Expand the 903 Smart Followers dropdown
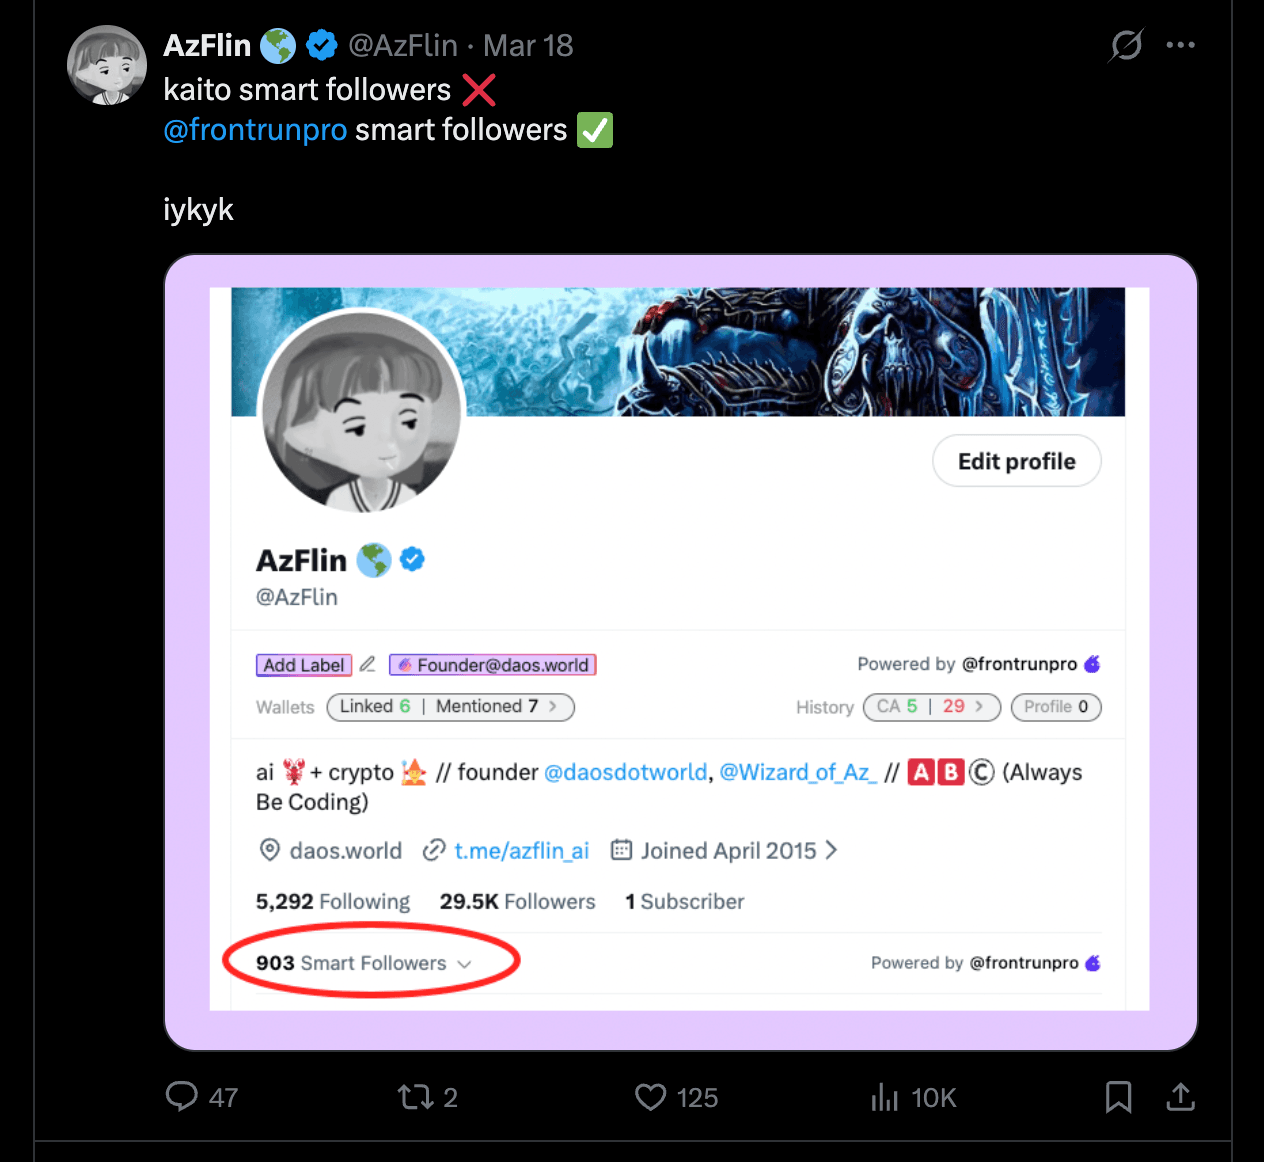Image resolution: width=1264 pixels, height=1162 pixels. point(463,963)
